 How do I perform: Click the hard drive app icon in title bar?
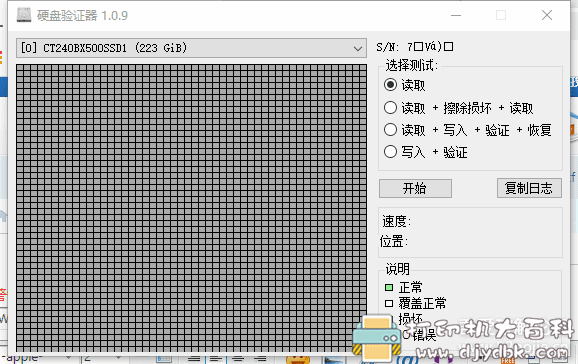coord(24,15)
